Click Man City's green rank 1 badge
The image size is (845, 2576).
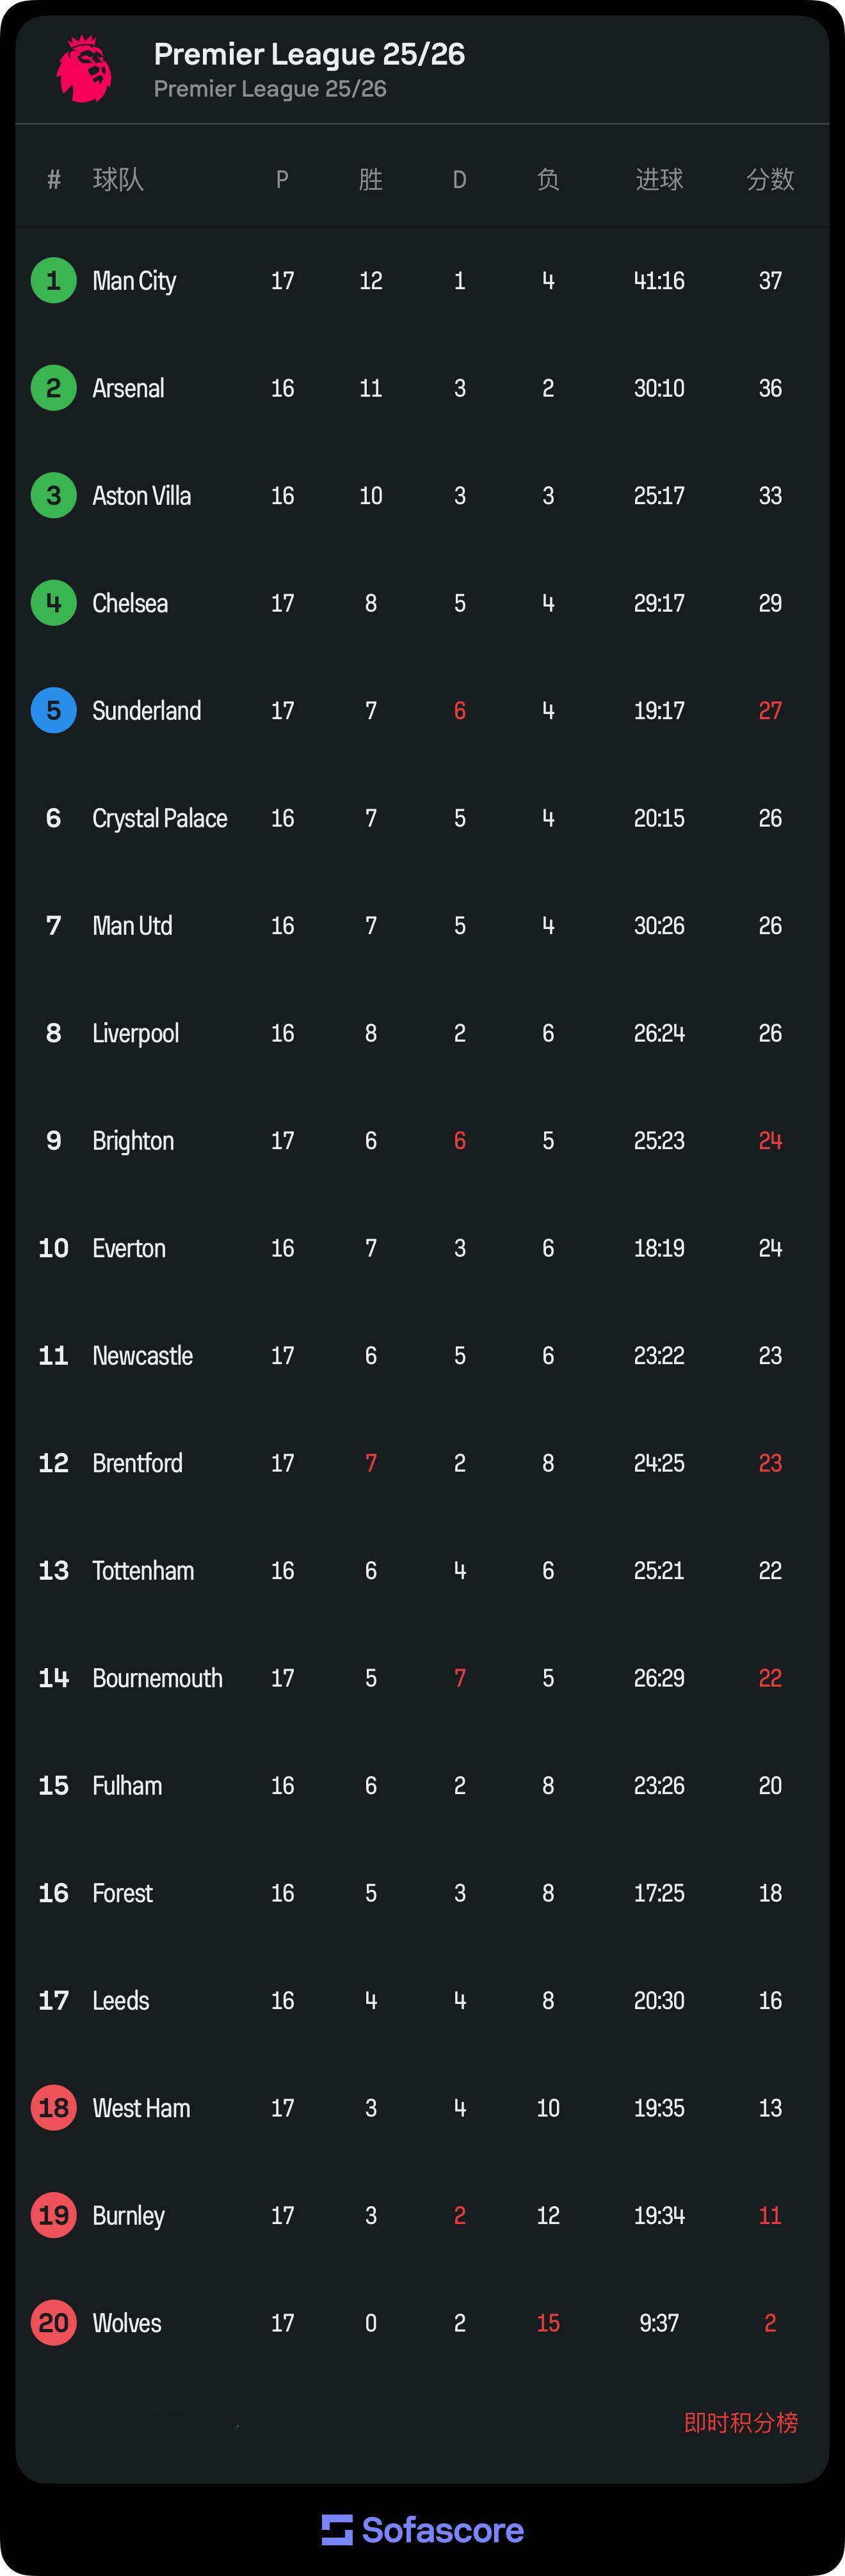[54, 281]
